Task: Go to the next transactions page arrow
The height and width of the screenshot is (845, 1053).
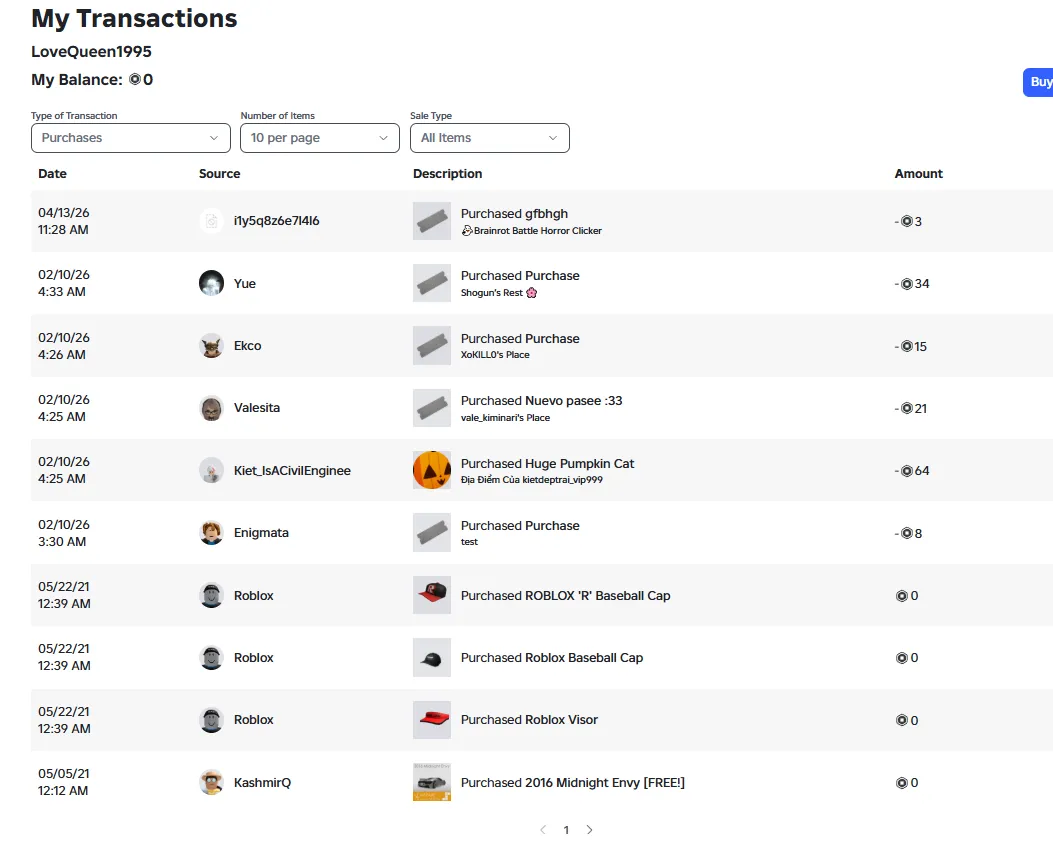Action: tap(590, 830)
